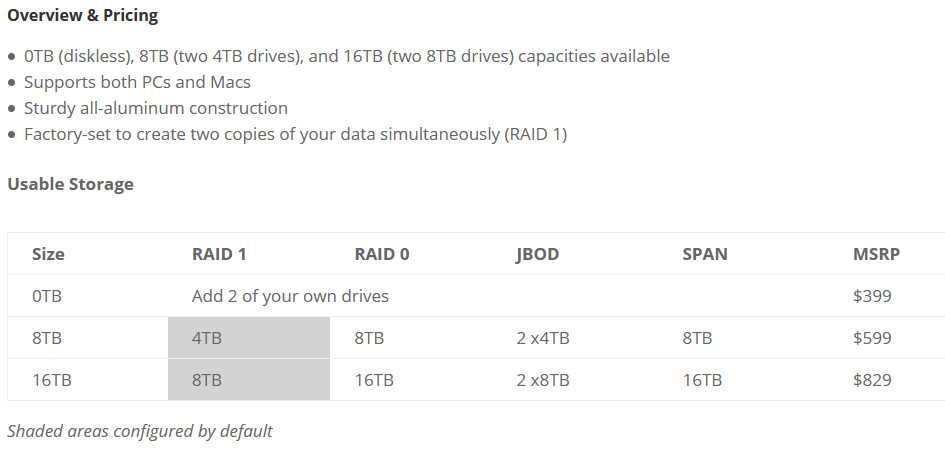945x453 pixels.
Task: Click 'Add 2 of your own drives' text
Action: (290, 296)
